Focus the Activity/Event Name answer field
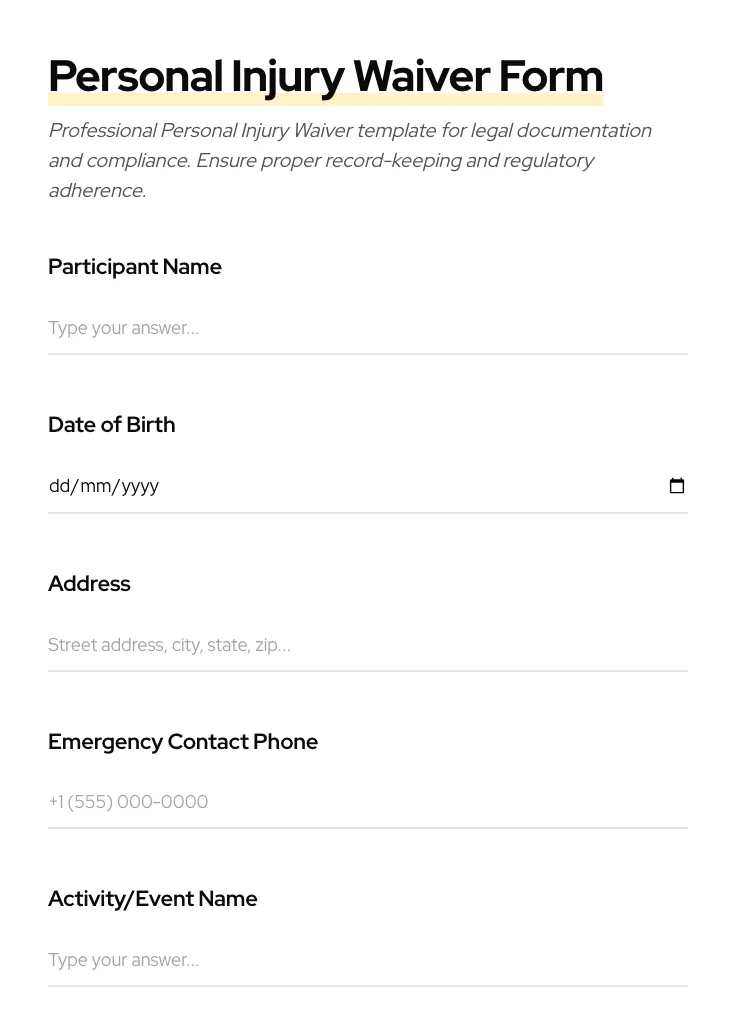This screenshot has height=1024, width=736. [x=367, y=960]
